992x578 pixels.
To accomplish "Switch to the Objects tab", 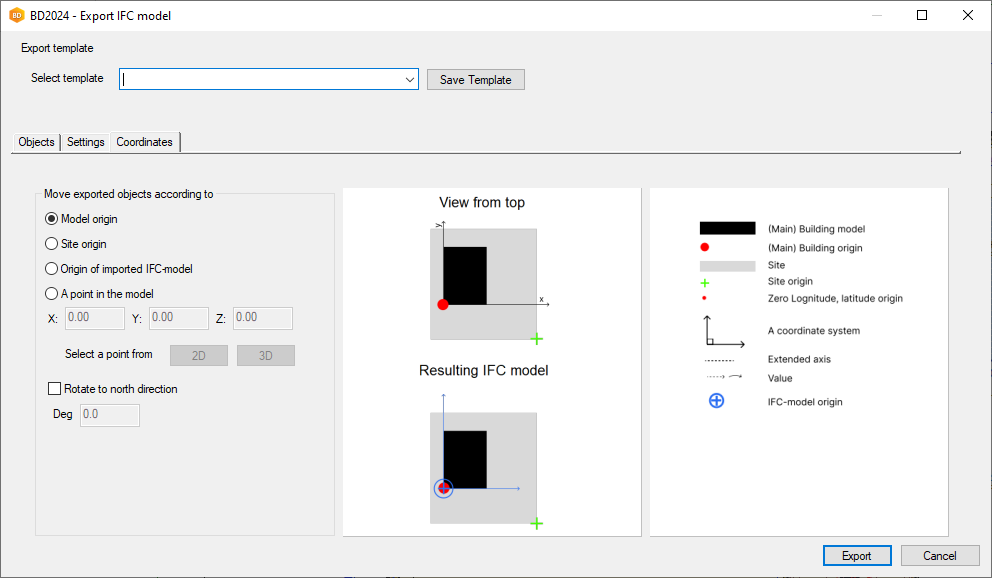I will click(x=37, y=142).
